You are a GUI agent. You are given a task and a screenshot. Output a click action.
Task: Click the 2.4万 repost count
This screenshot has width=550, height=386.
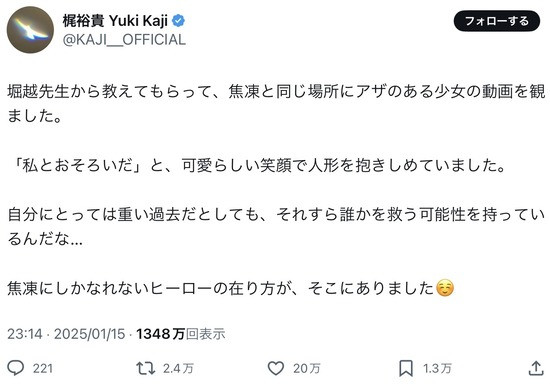178,368
